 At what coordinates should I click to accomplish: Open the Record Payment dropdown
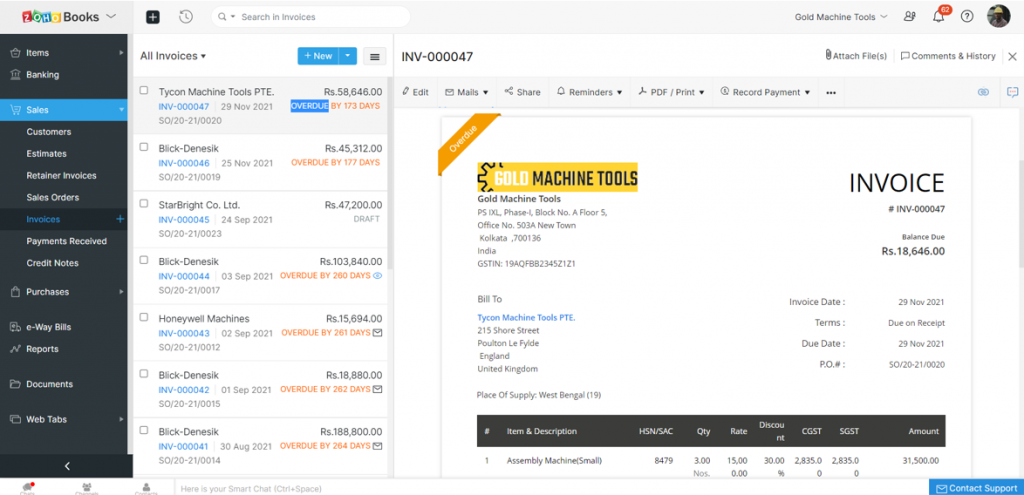coord(765,92)
